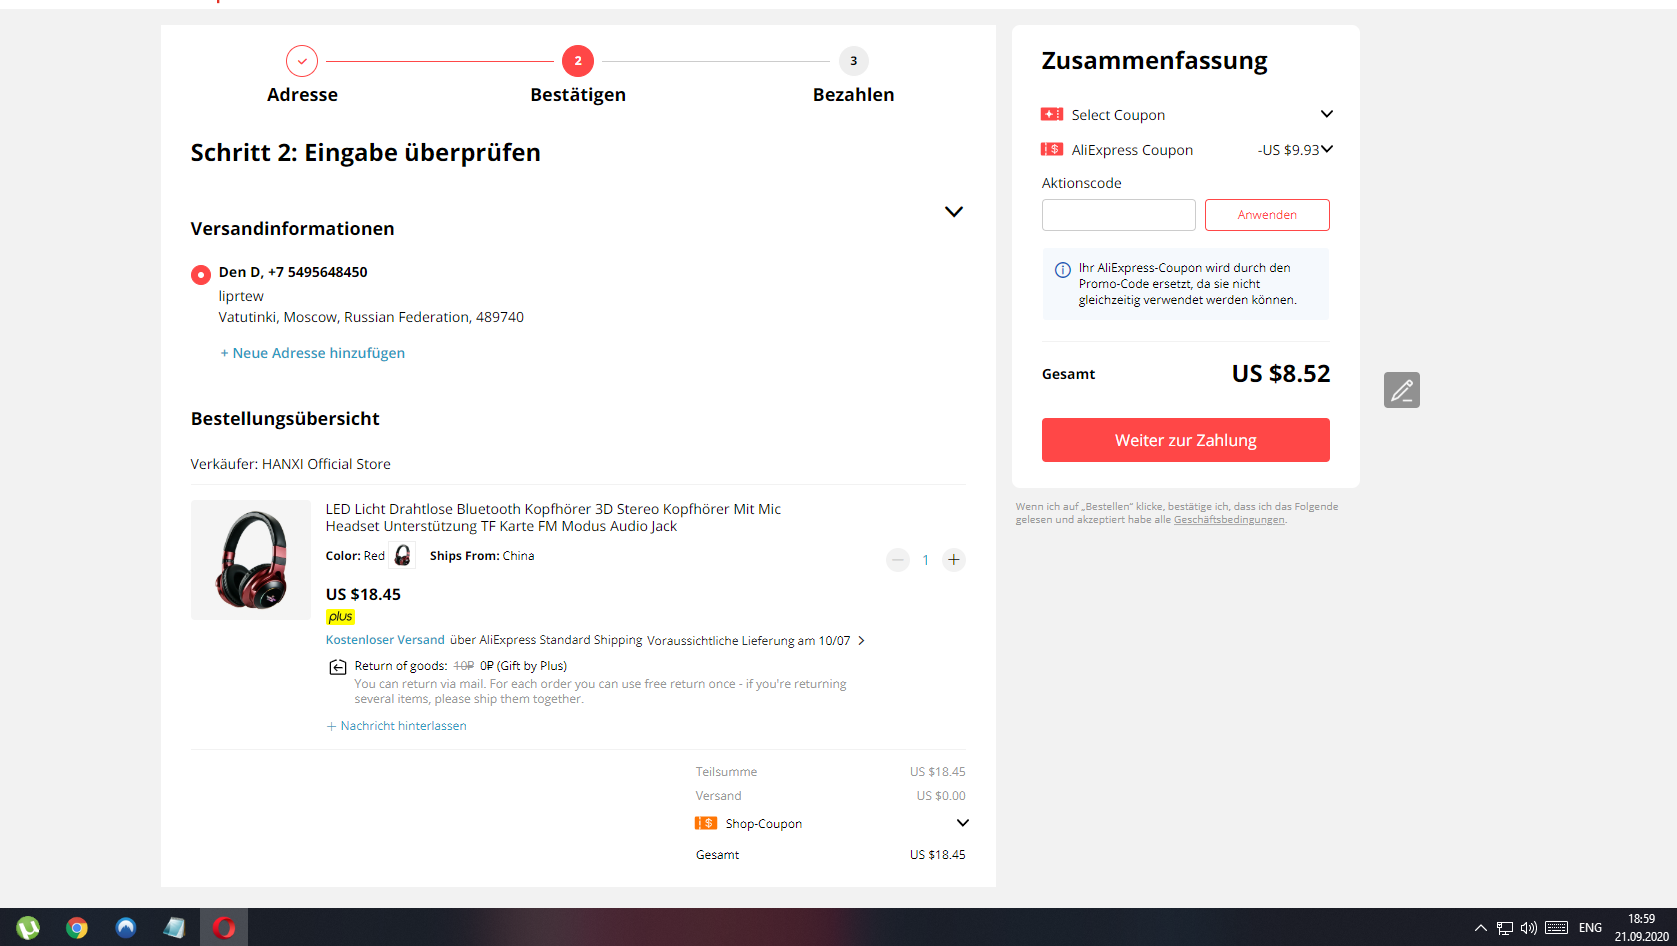Viewport: 1677px width, 946px height.
Task: Open the touch keyboard tray icon
Action: (1557, 928)
